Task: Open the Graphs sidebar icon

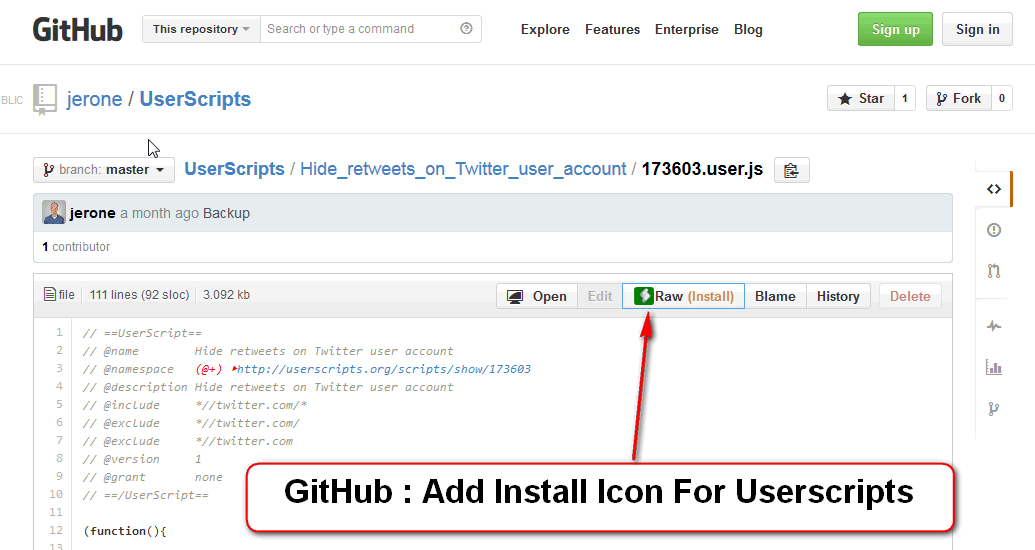Action: (x=993, y=367)
